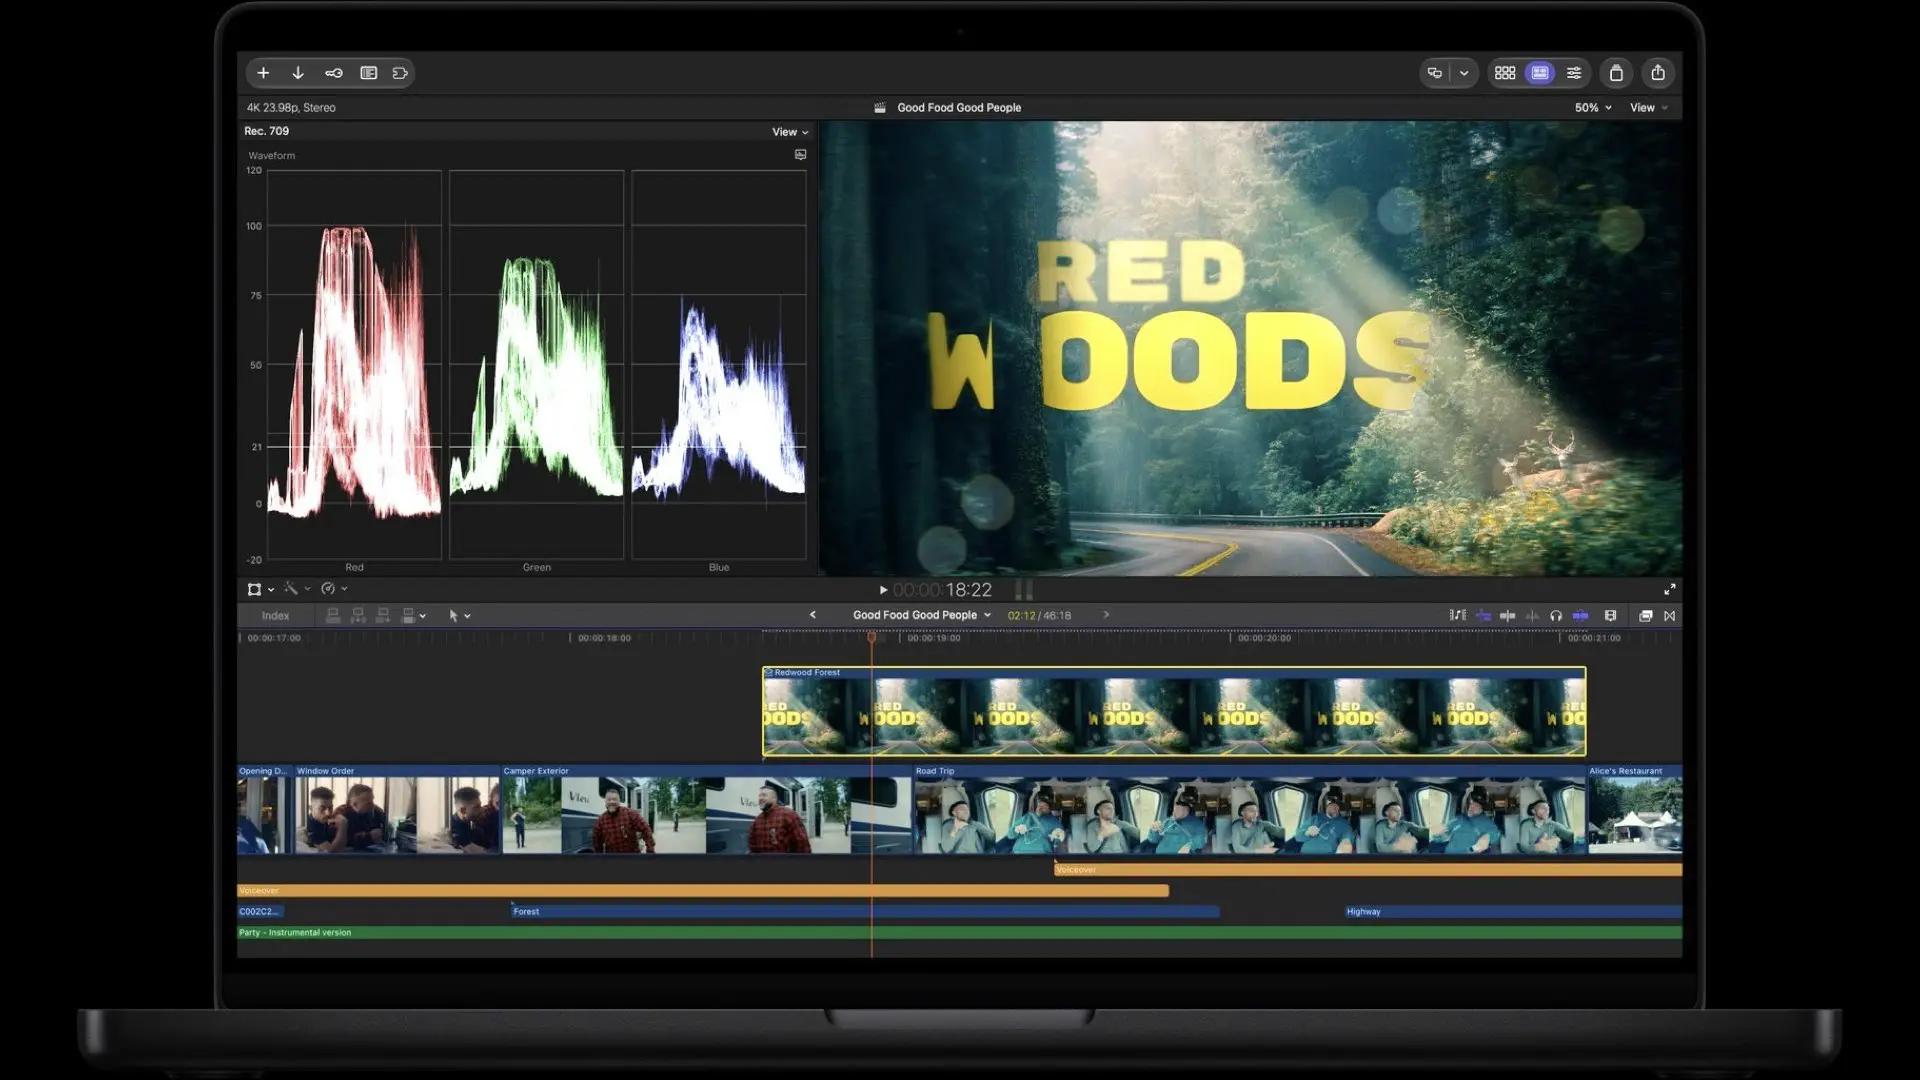Open the Good Food Good People timeline dropdown

(921, 615)
